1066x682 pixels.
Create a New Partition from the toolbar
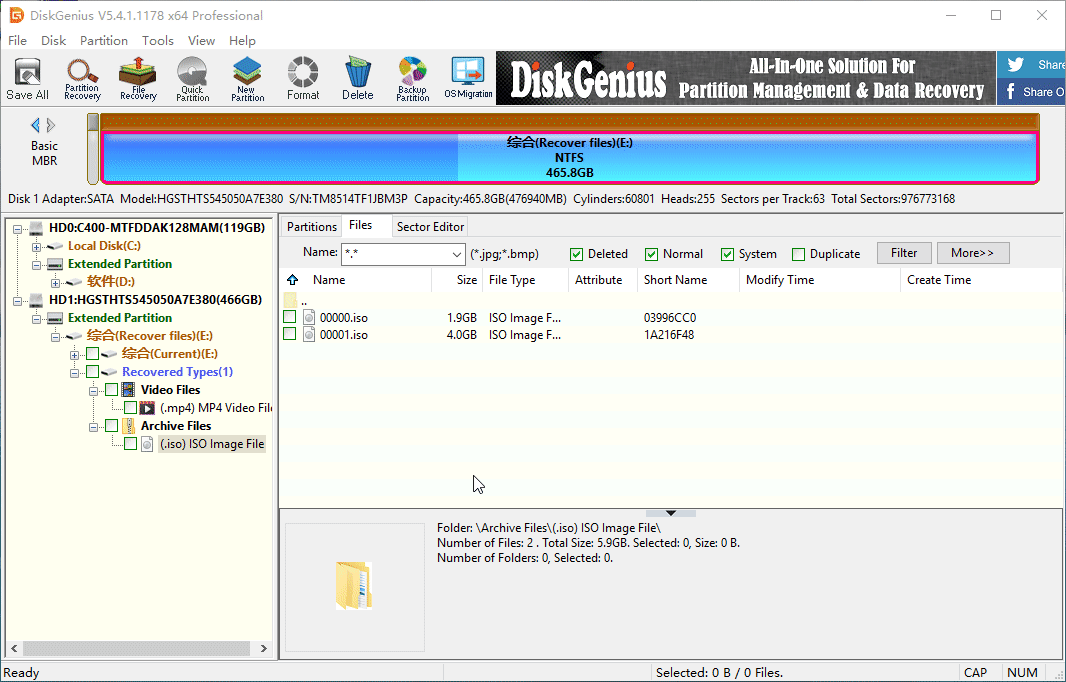247,78
